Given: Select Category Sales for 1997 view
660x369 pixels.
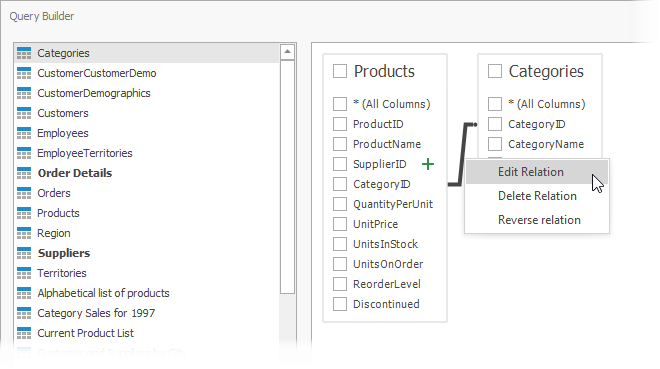Looking at the screenshot, I should pos(147,313).
